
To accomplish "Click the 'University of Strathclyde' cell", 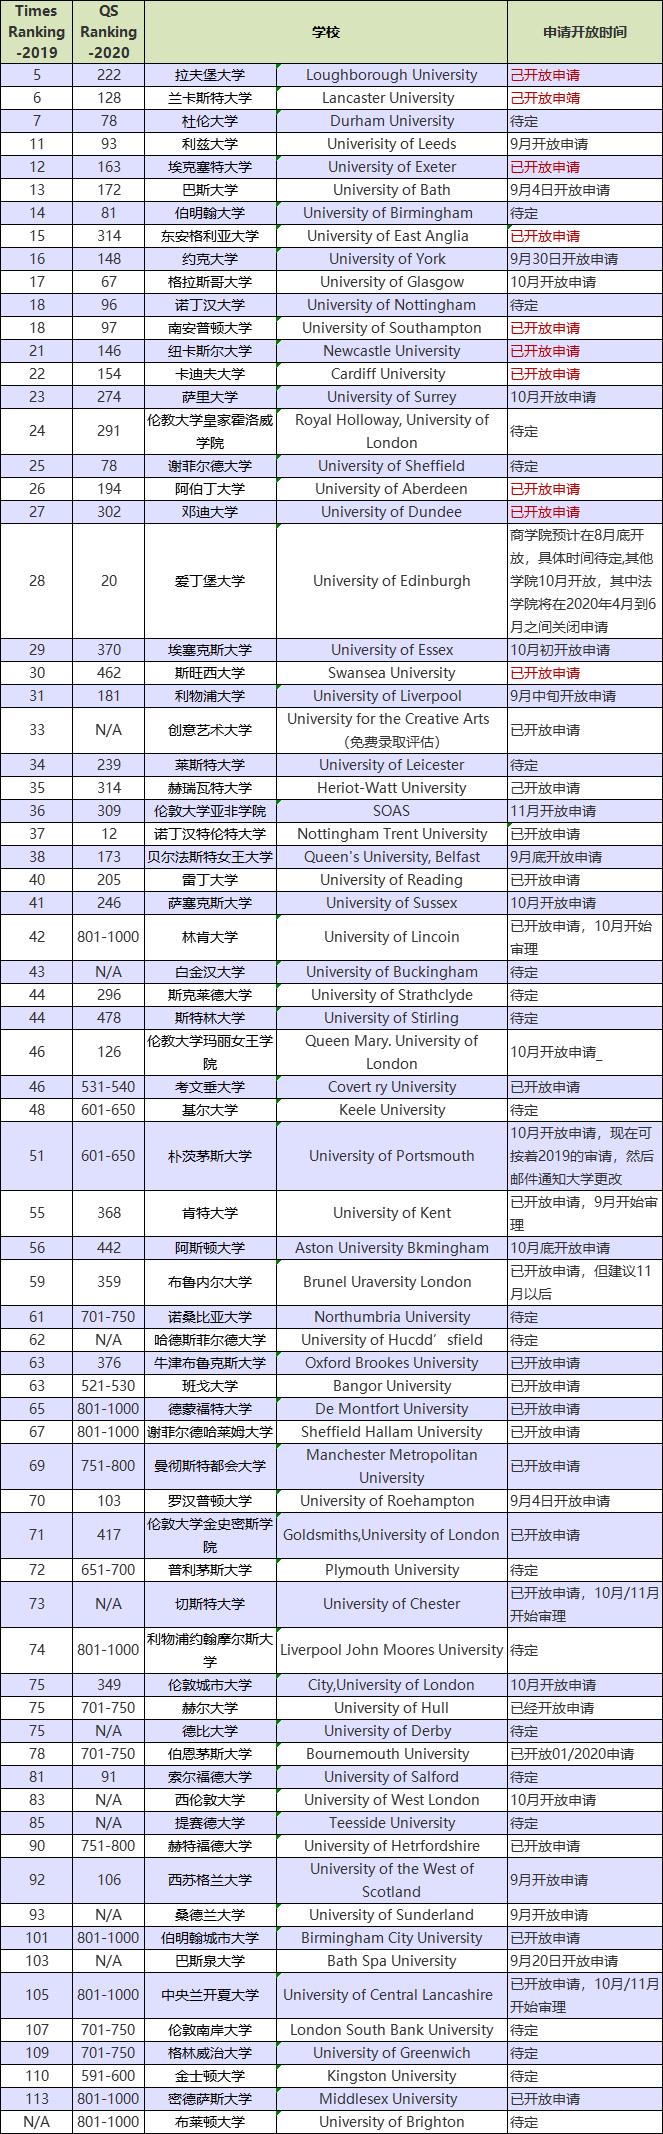I will coord(392,995).
